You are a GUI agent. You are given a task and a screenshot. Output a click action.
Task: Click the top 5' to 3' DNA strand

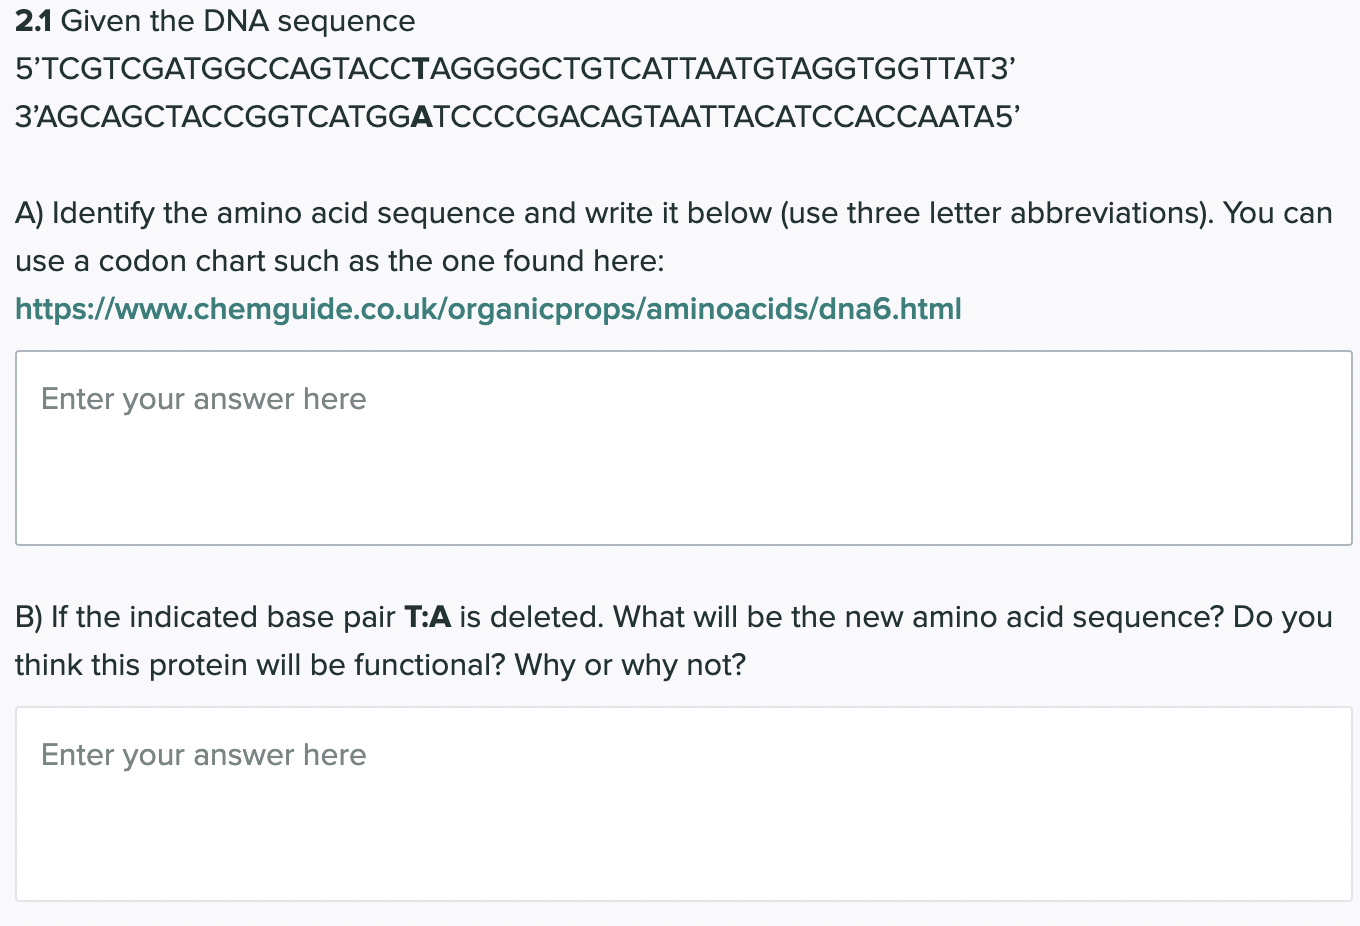(515, 69)
